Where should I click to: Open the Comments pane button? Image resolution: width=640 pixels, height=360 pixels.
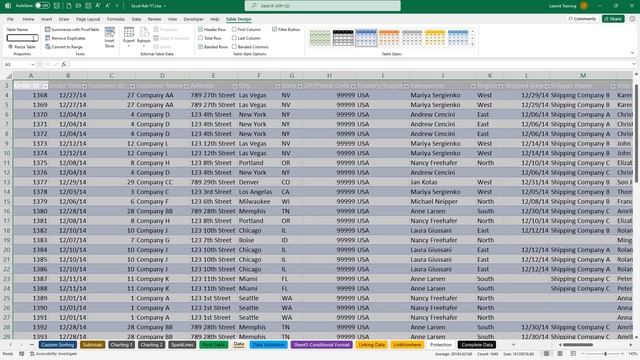pyautogui.click(x=582, y=19)
